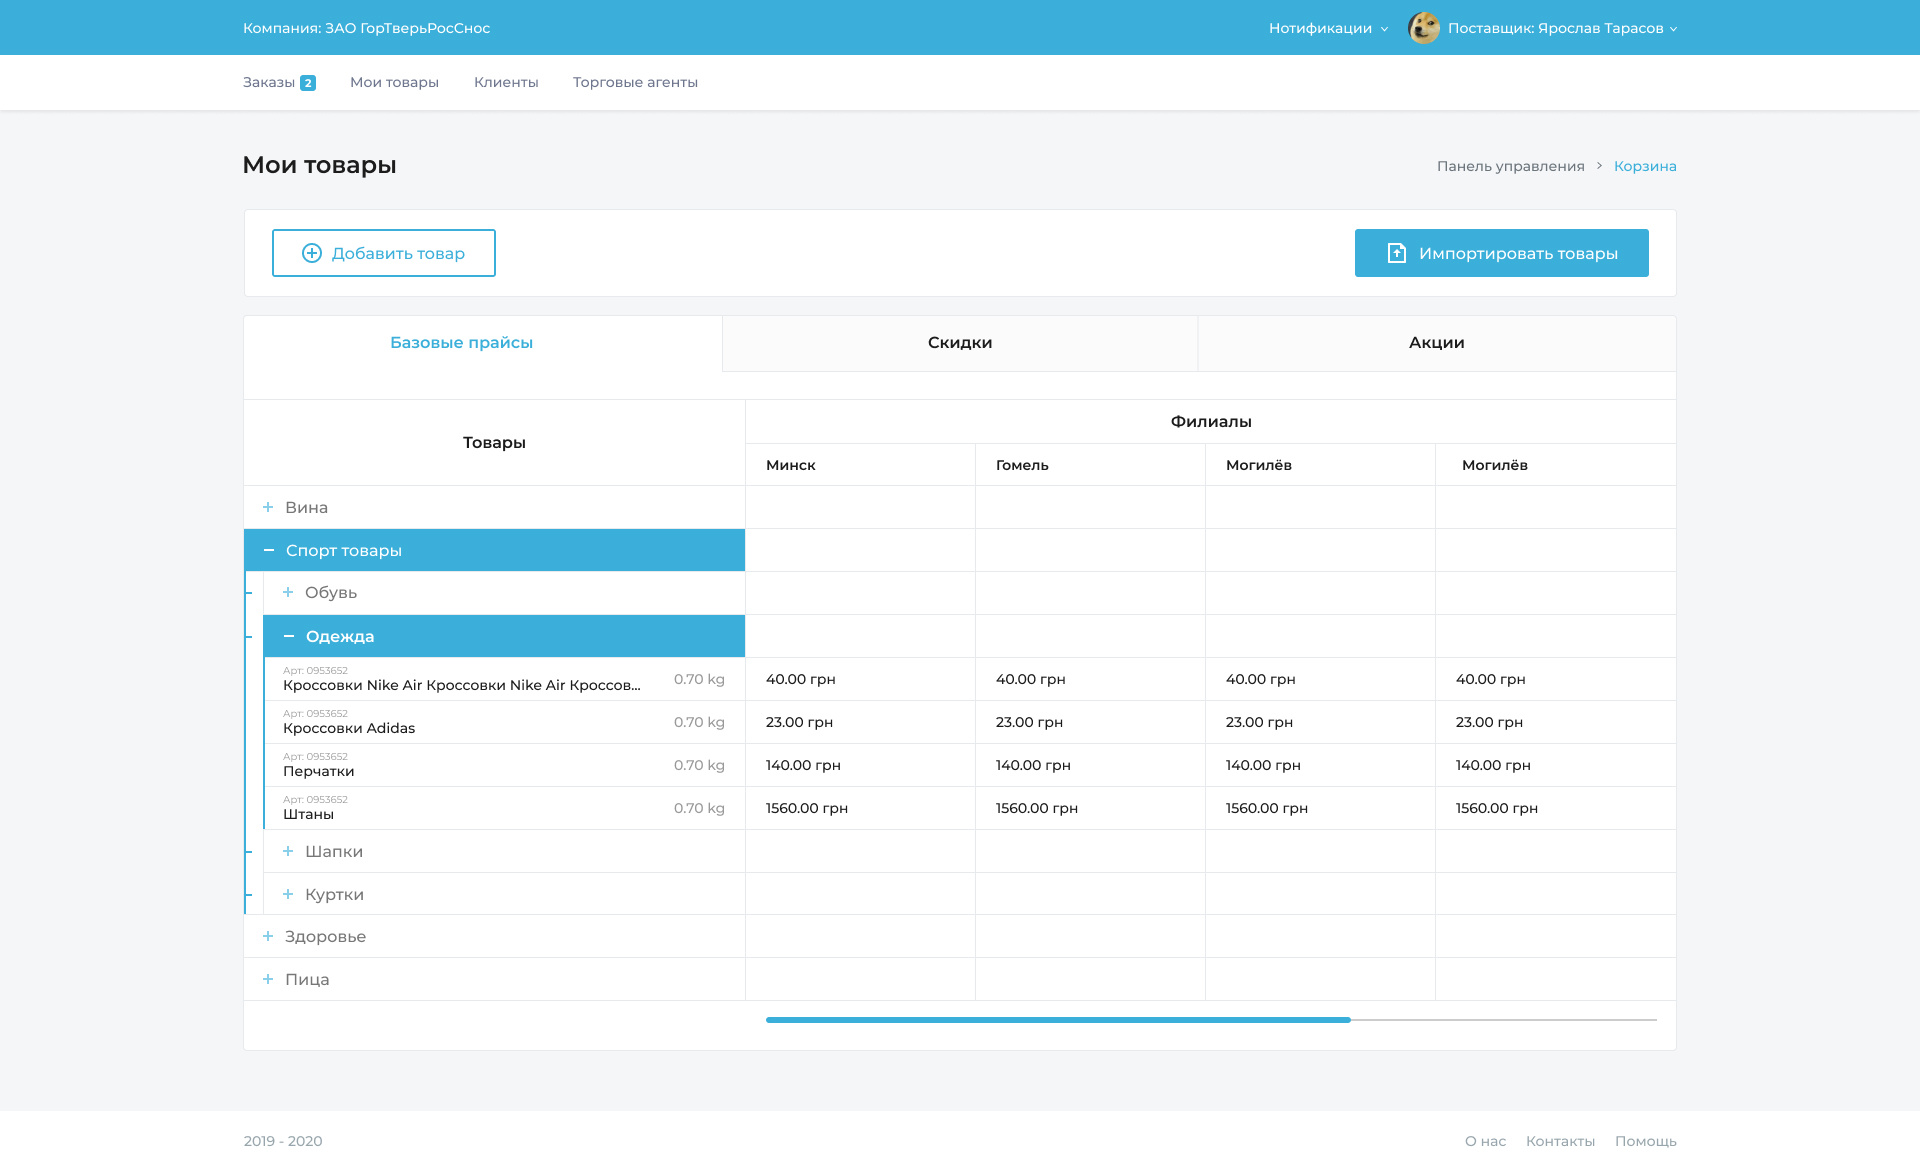Switch to the Акции tab
This screenshot has height=1171, width=1920.
[1437, 343]
